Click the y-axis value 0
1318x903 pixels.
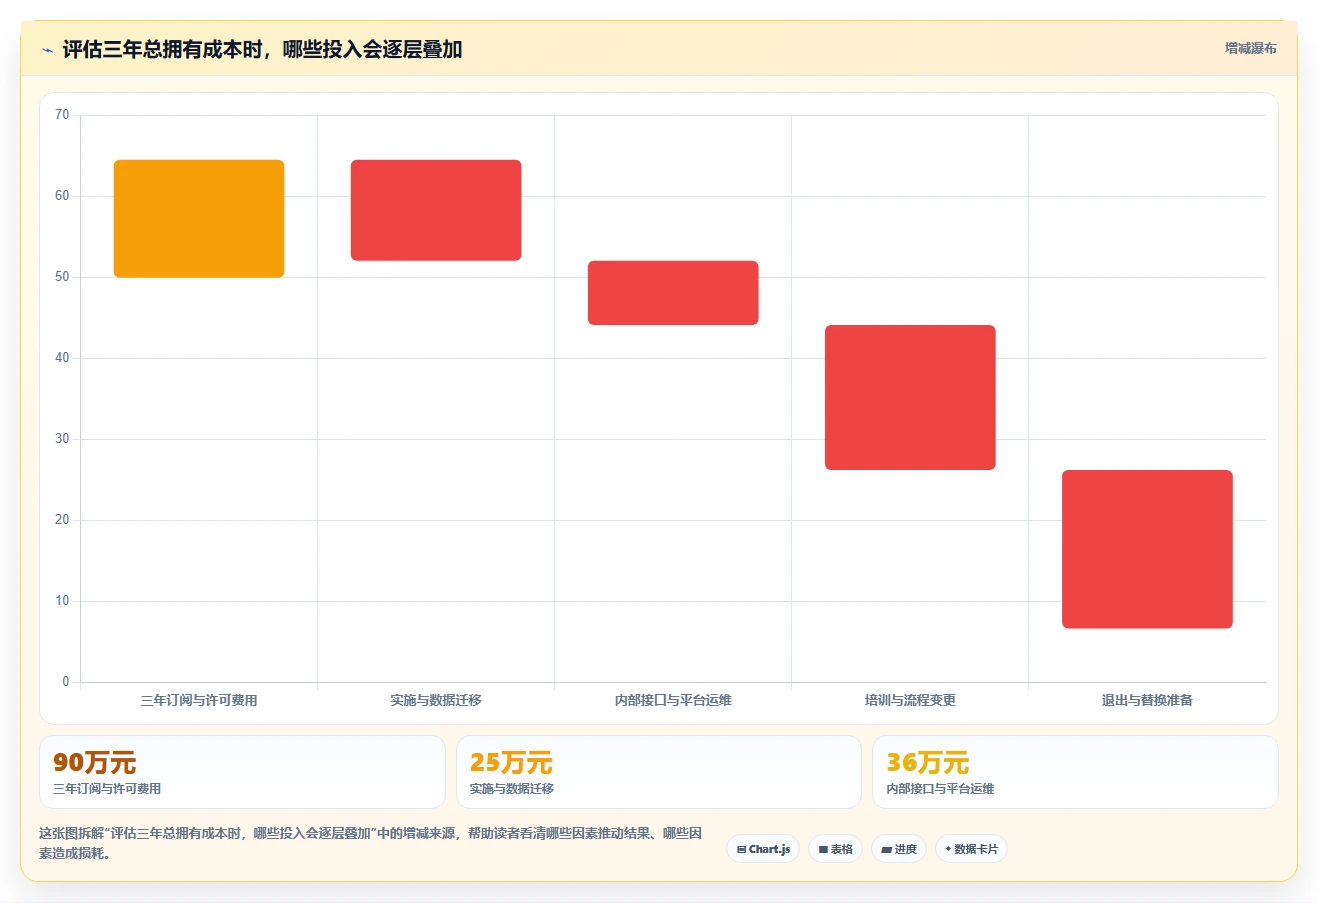coord(66,682)
